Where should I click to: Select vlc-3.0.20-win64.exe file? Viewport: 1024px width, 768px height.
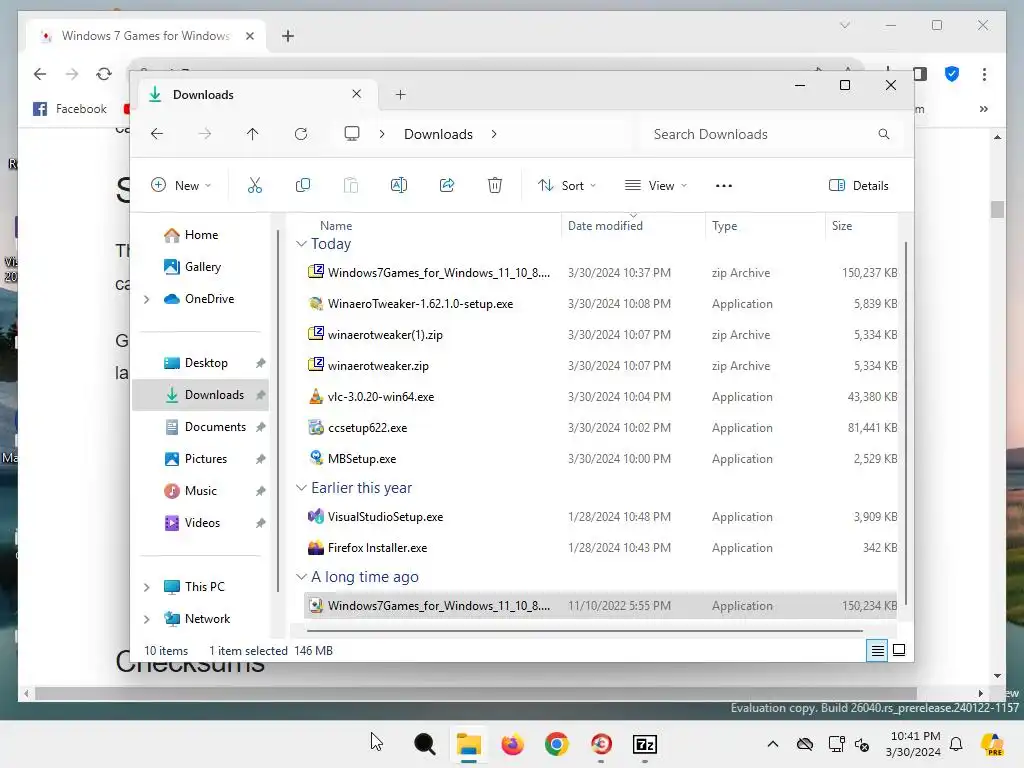600,397
